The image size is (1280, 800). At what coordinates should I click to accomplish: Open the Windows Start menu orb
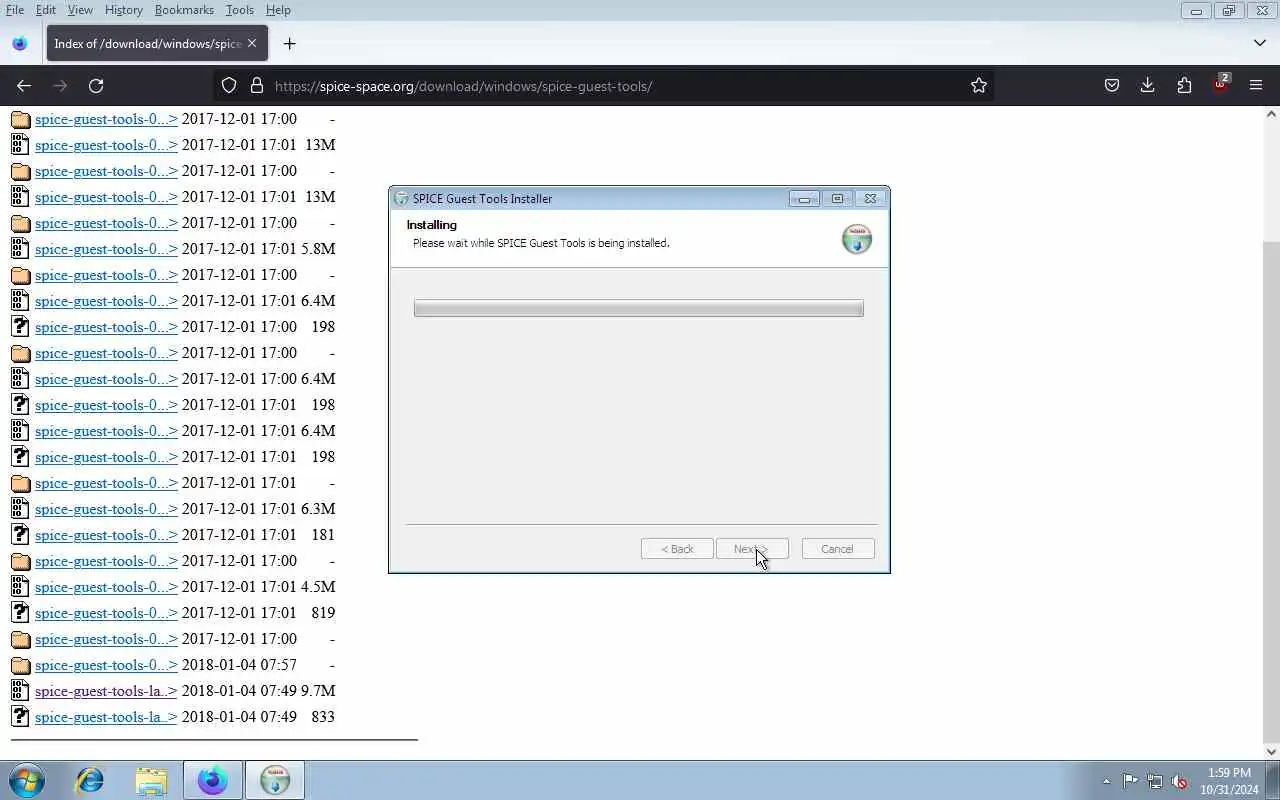(x=27, y=780)
